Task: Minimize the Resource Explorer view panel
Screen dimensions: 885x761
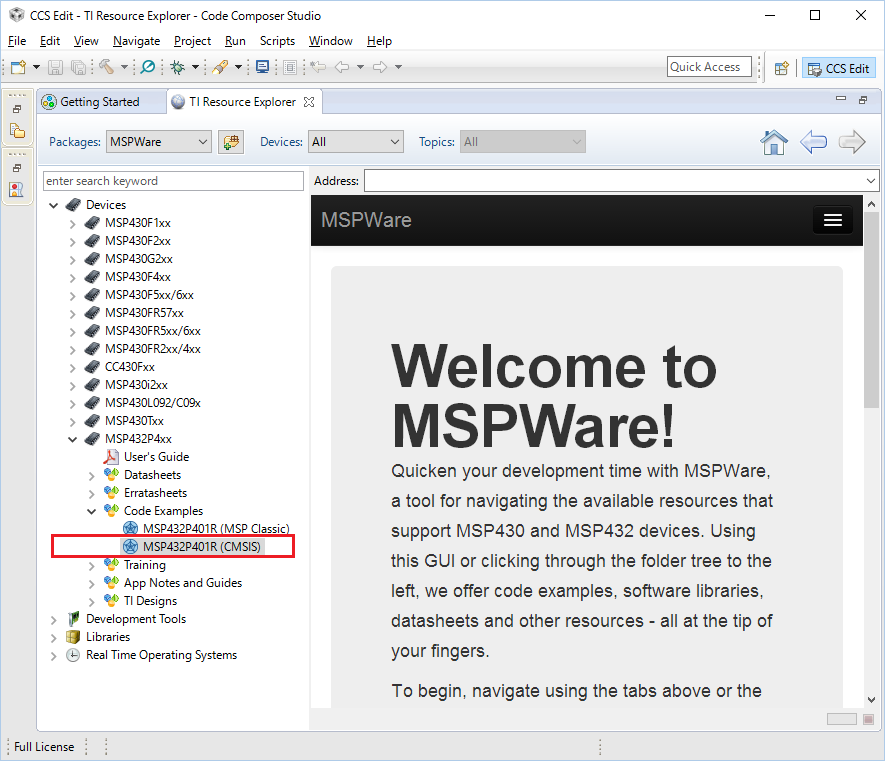Action: 841,99
